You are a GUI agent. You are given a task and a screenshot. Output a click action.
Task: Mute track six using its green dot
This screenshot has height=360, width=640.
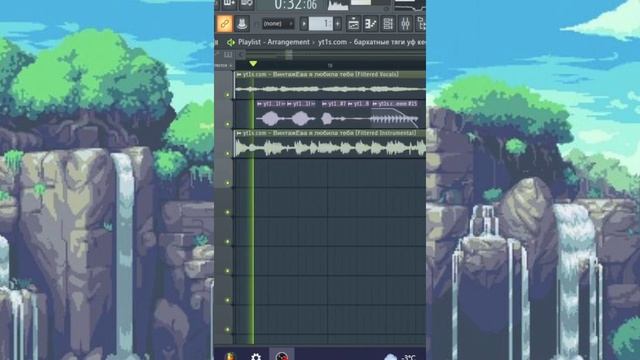[228, 242]
